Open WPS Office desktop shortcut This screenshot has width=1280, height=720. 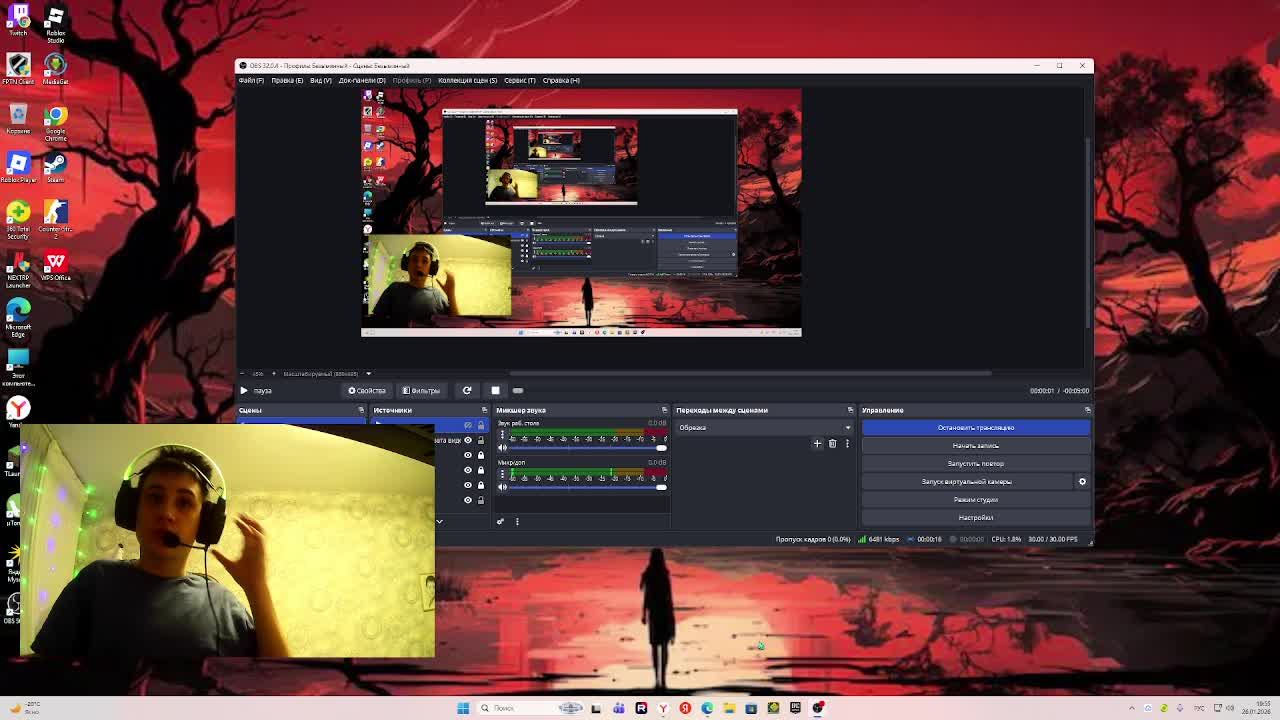(55, 266)
